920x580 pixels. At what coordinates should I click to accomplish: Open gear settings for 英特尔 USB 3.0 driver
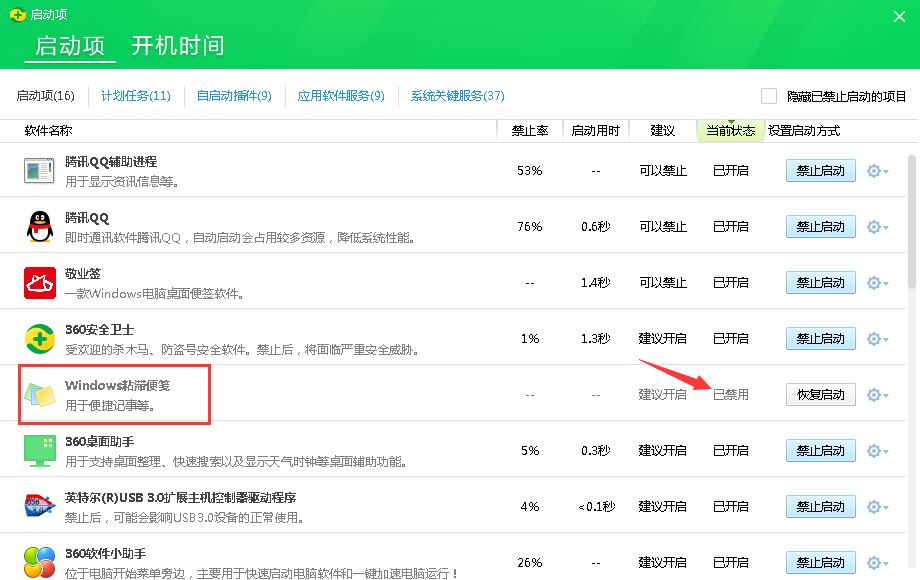tap(877, 506)
